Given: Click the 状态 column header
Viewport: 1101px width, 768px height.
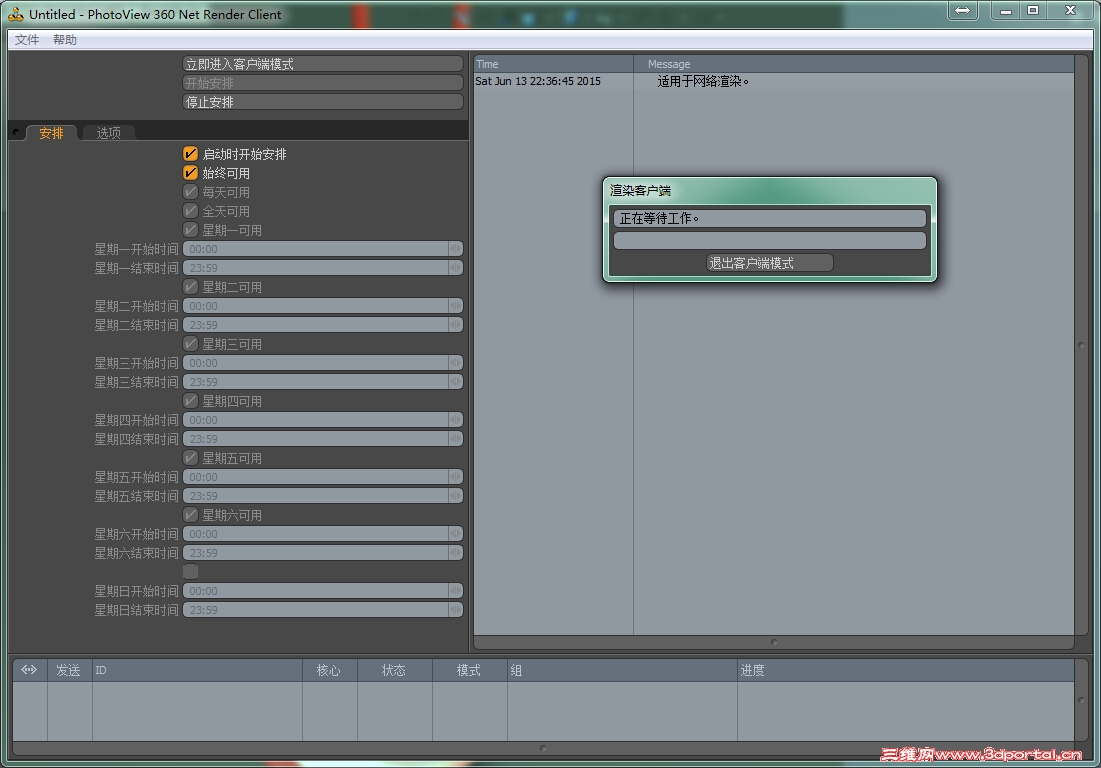Looking at the screenshot, I should point(395,670).
